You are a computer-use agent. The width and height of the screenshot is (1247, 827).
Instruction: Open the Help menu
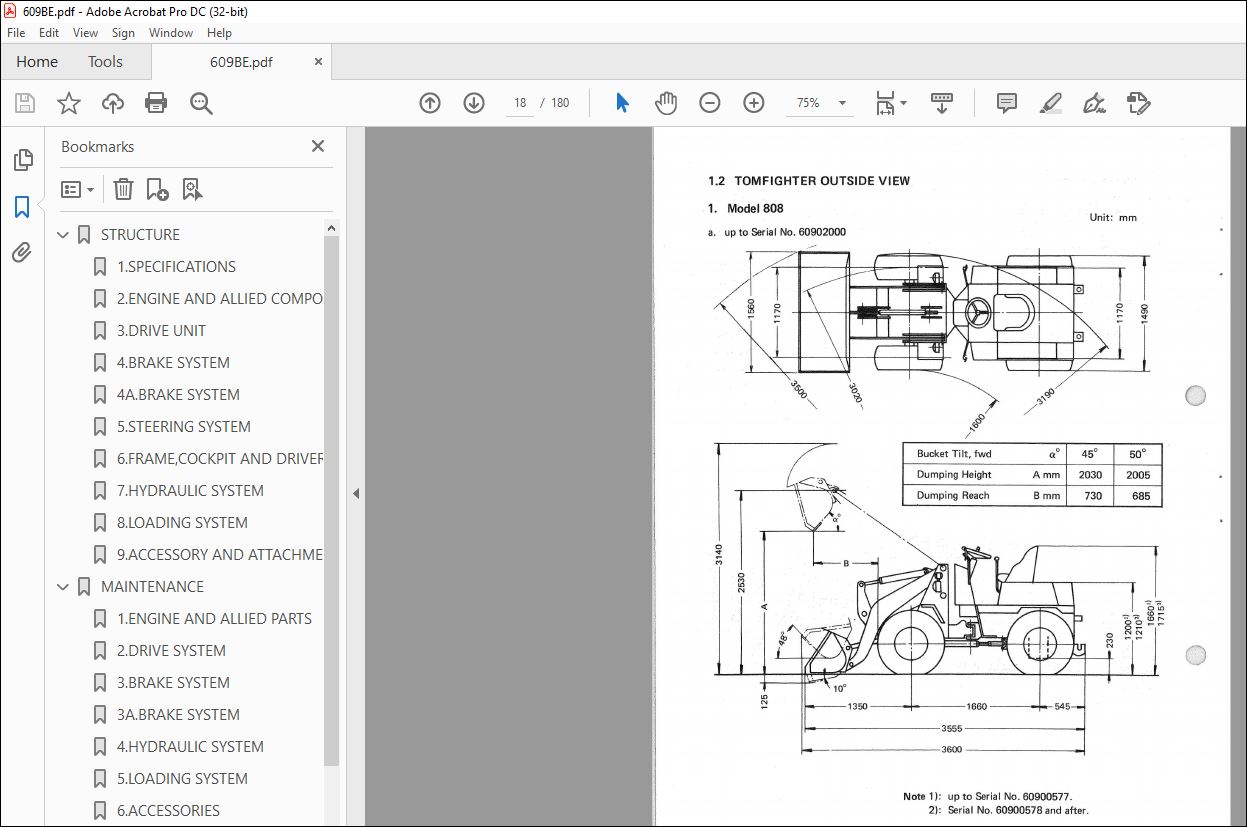(219, 33)
